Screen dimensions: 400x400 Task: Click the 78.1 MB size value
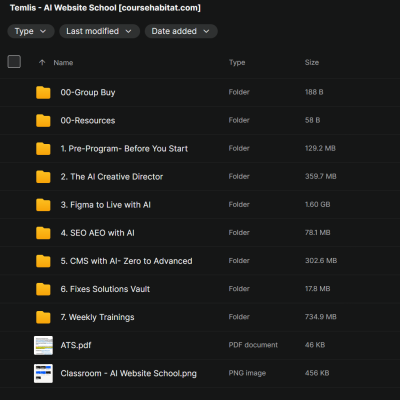317,233
